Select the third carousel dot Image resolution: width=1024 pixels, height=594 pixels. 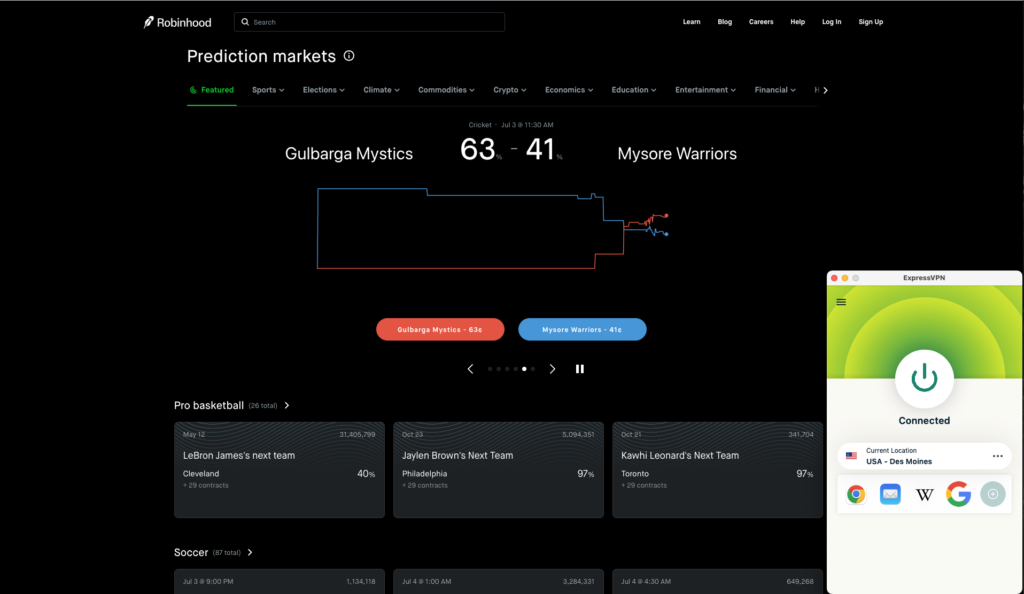coord(507,369)
